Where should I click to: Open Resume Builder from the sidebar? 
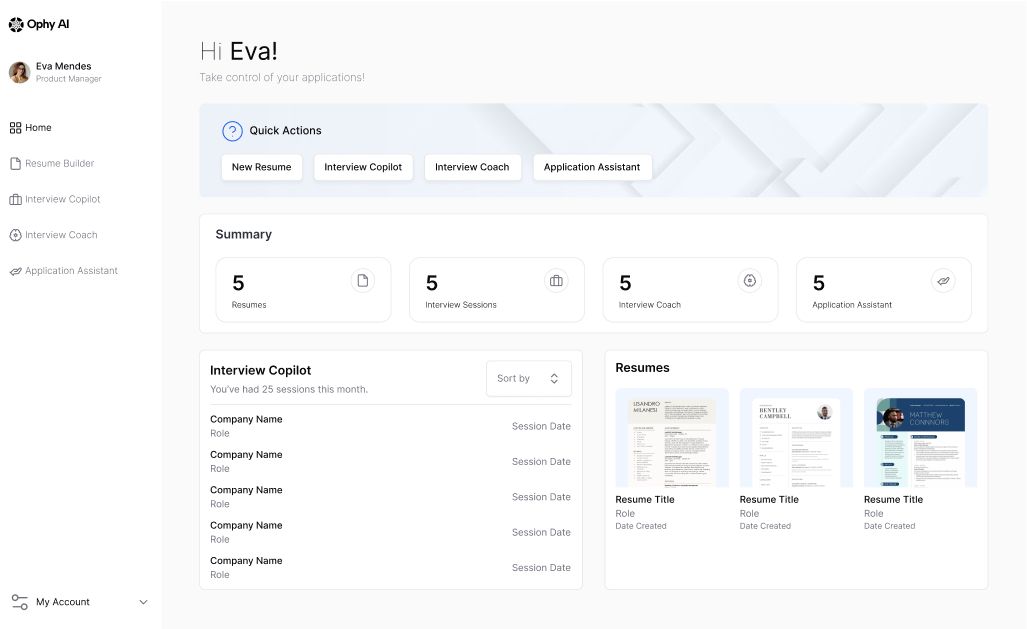(59, 164)
